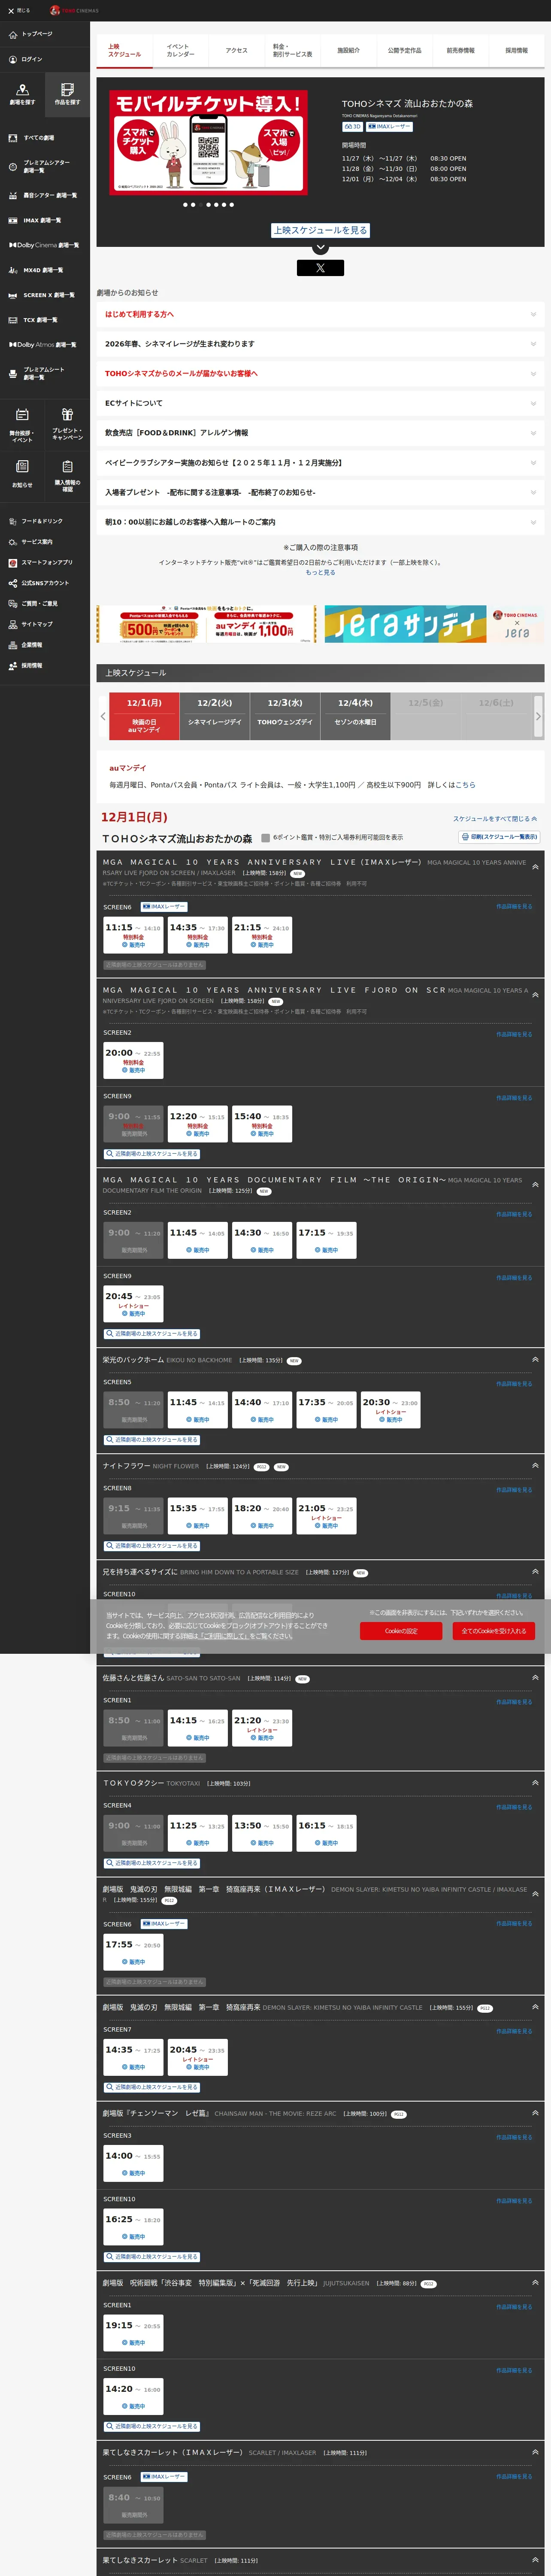Open the Dolby Cinema theater list
The height and width of the screenshot is (2576, 551).
pyautogui.click(x=44, y=245)
